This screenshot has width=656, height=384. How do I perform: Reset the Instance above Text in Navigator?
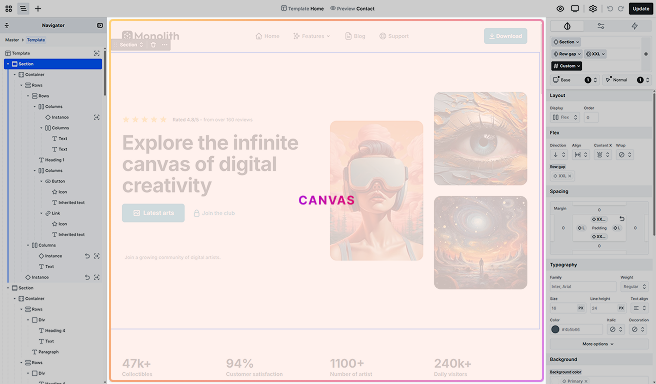tap(87, 256)
